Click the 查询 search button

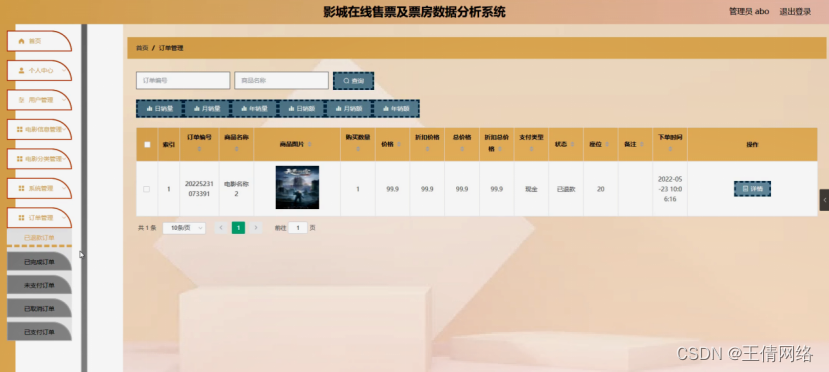(354, 81)
